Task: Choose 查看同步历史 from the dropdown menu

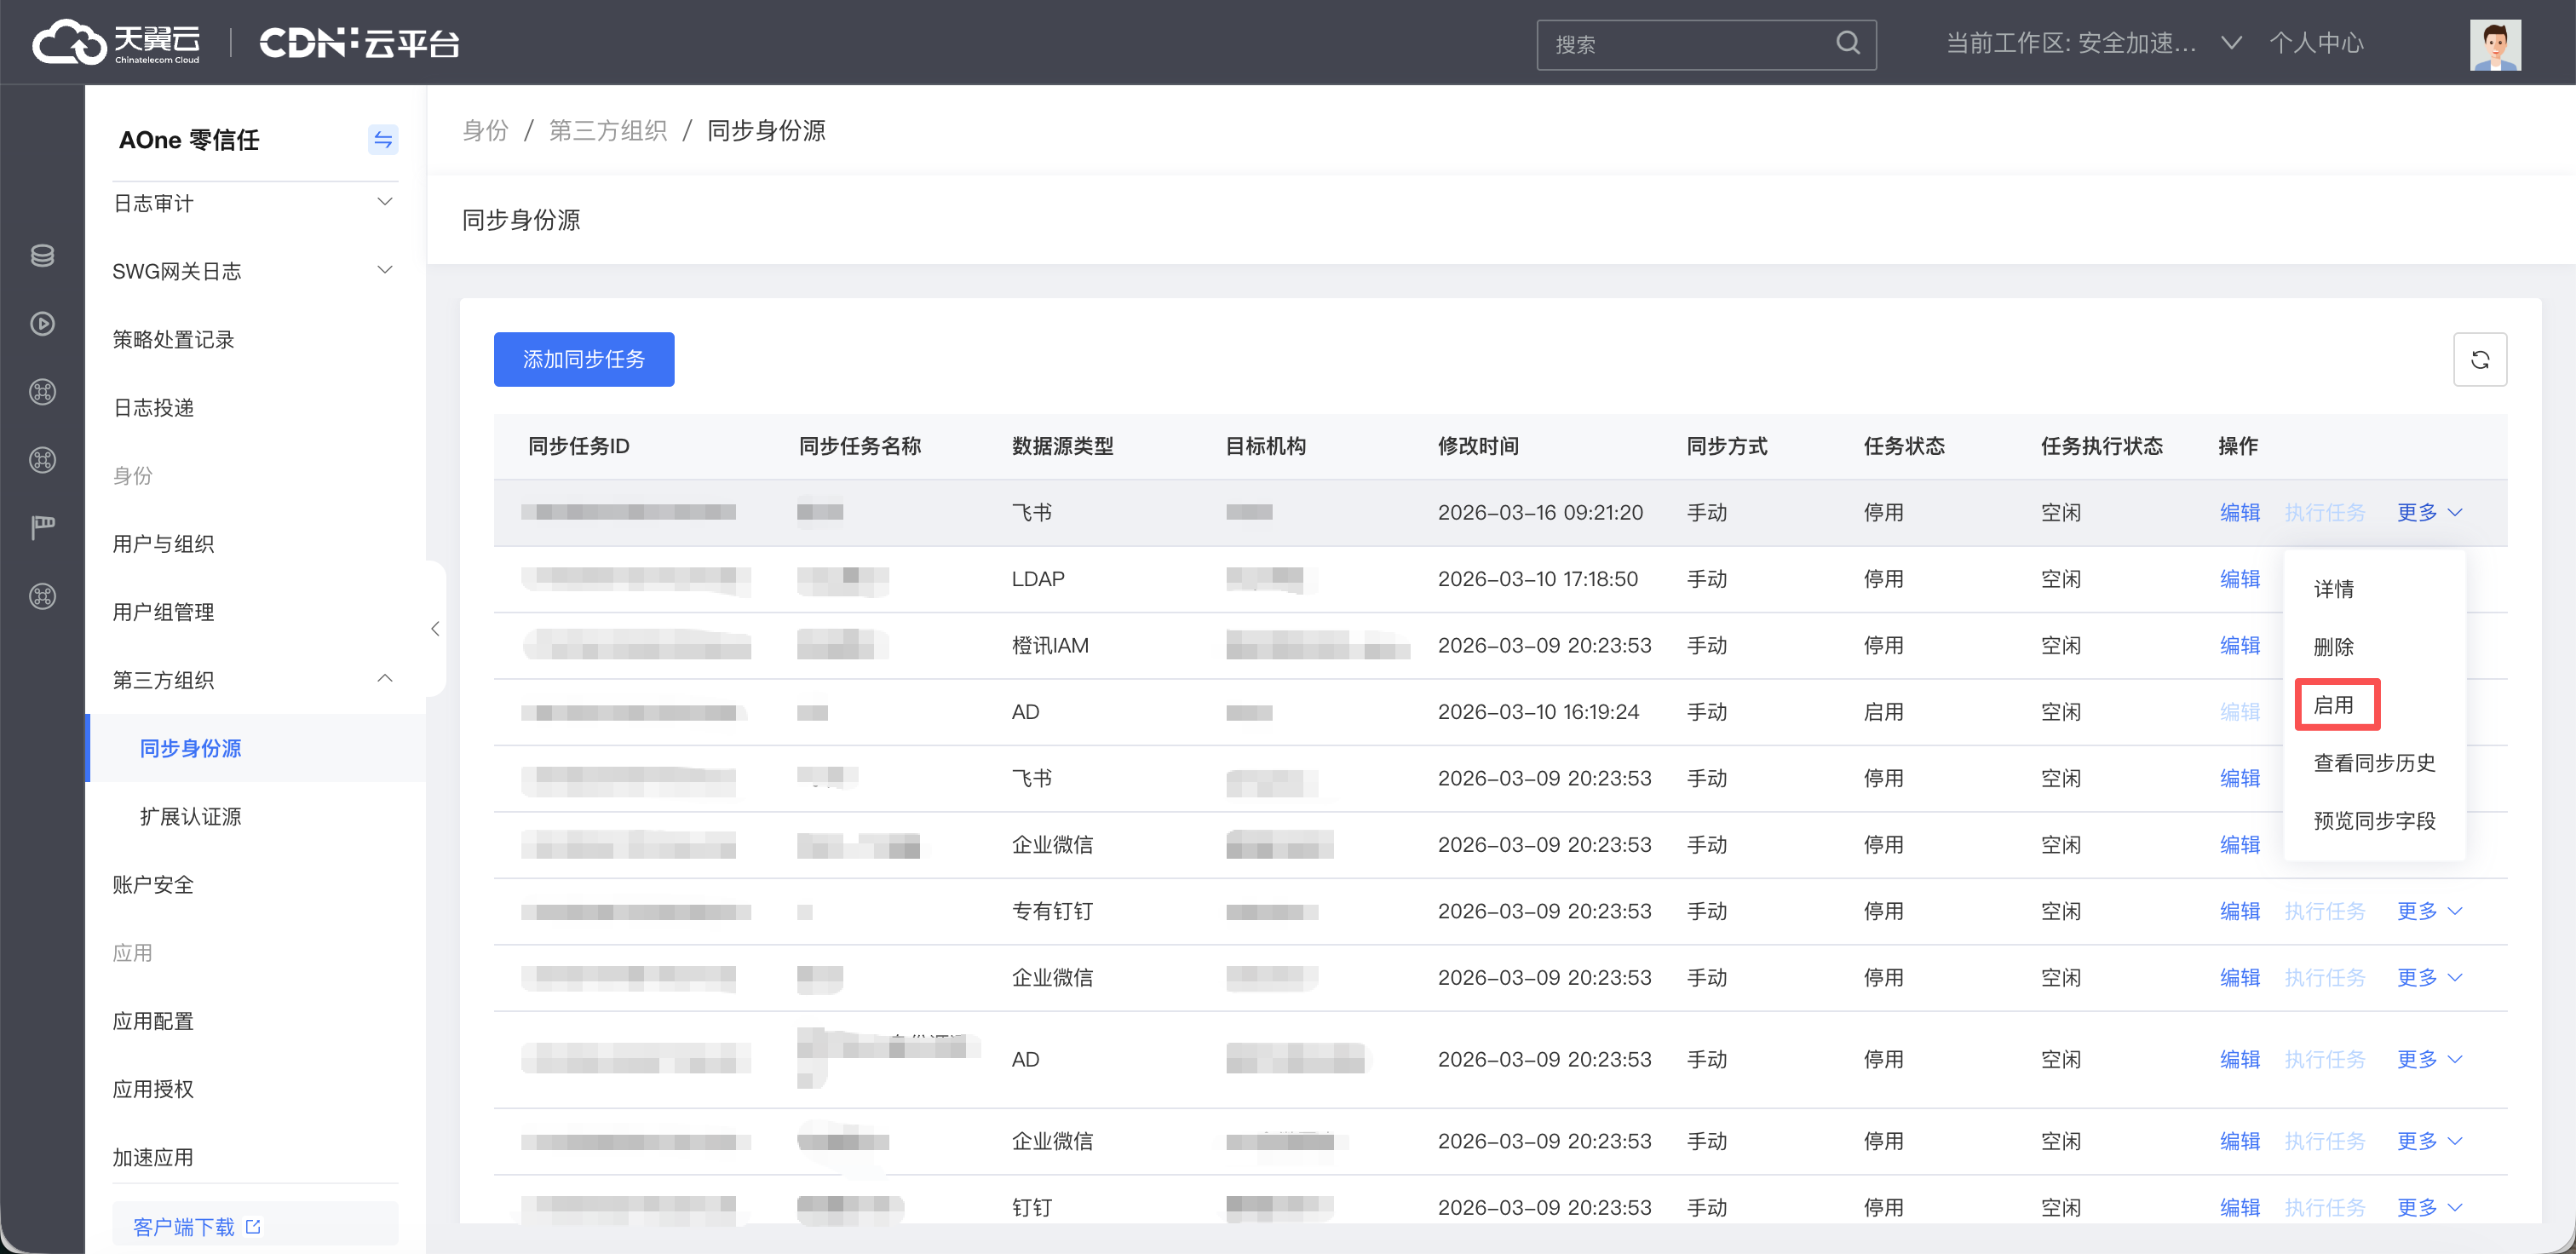Action: point(2373,763)
